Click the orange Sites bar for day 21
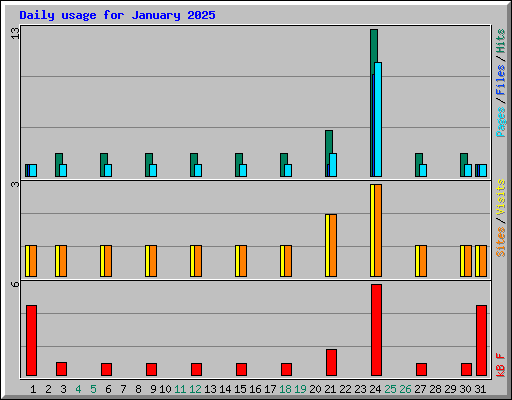 pyautogui.click(x=333, y=245)
